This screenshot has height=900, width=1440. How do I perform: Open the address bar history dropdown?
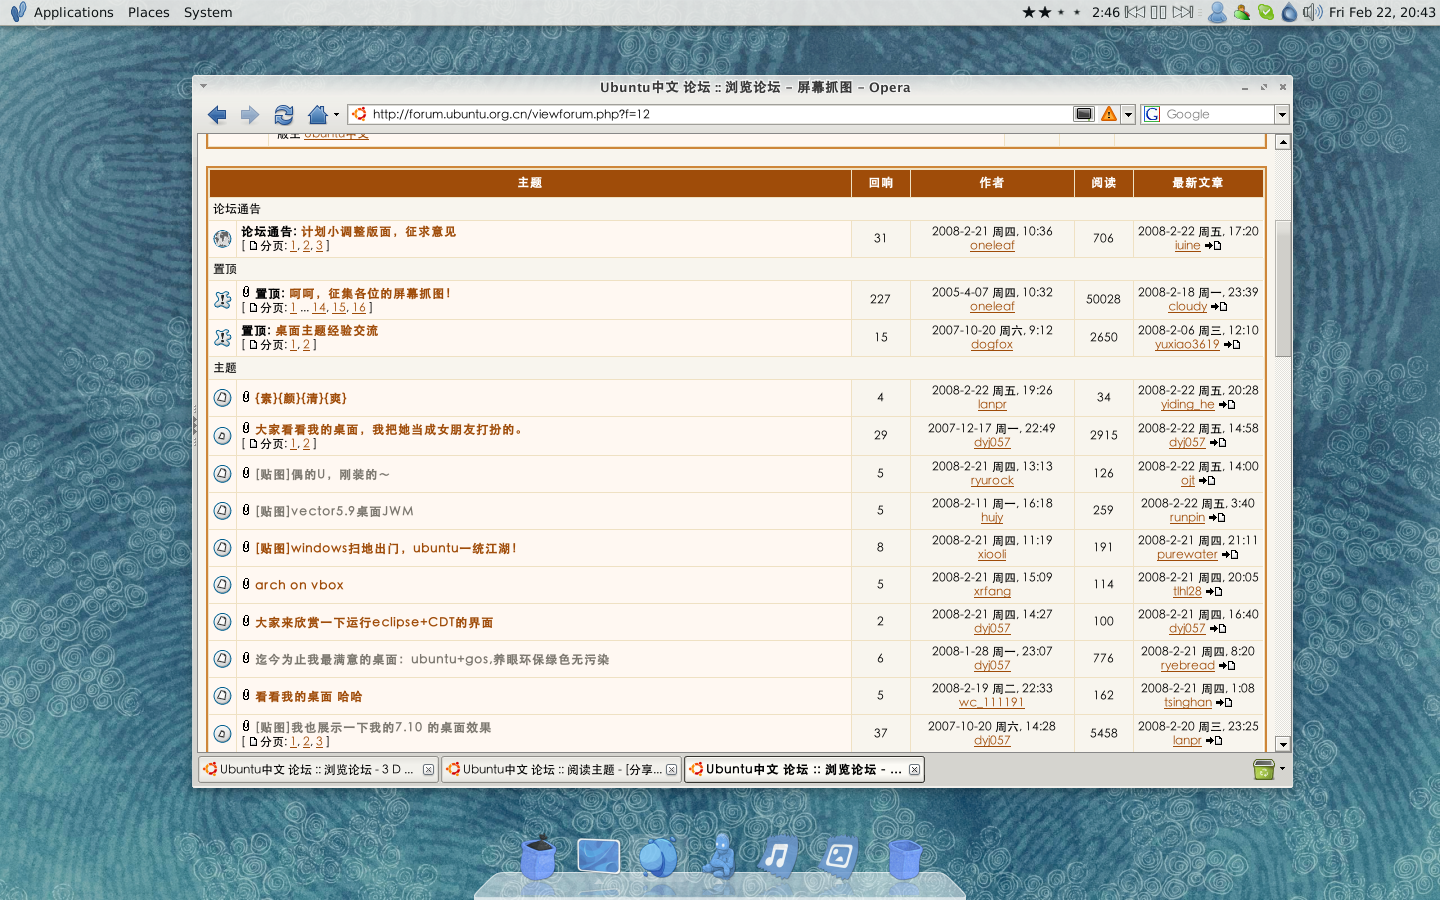pos(1128,114)
